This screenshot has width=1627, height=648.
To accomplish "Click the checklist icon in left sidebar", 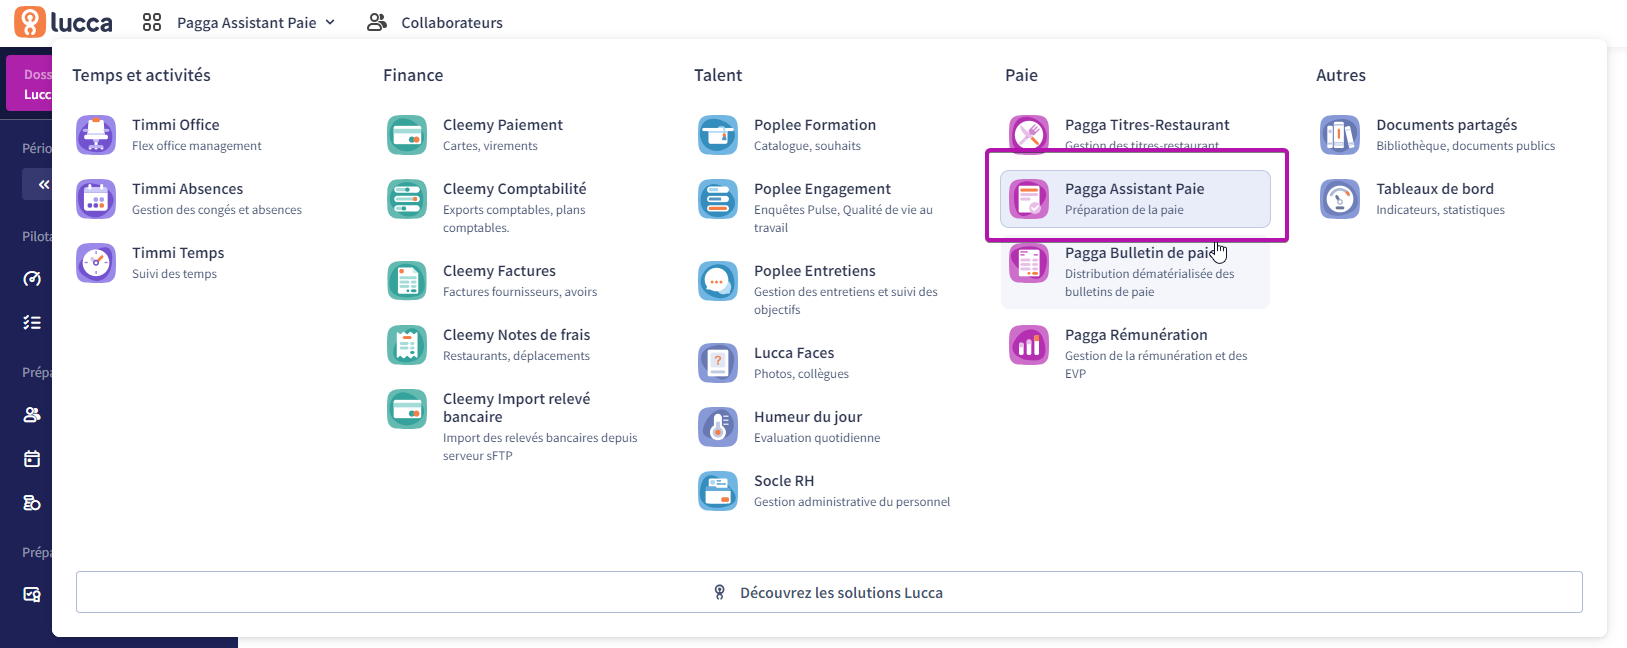I will 32,322.
